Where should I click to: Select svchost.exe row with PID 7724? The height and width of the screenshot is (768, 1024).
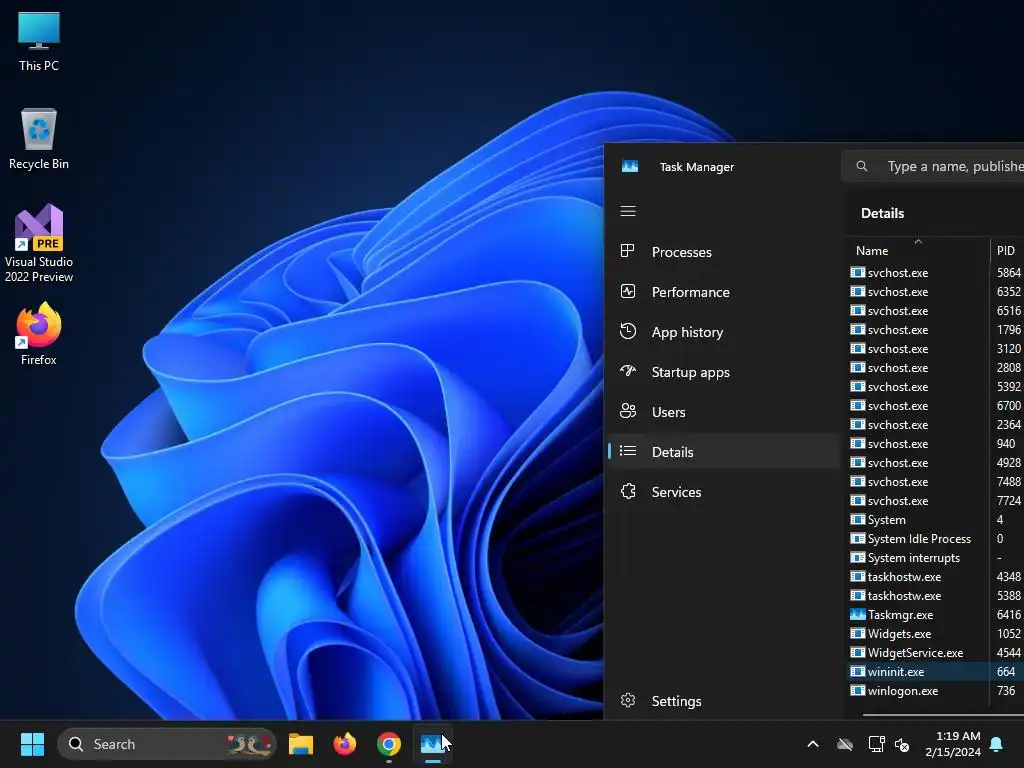[x=935, y=500]
